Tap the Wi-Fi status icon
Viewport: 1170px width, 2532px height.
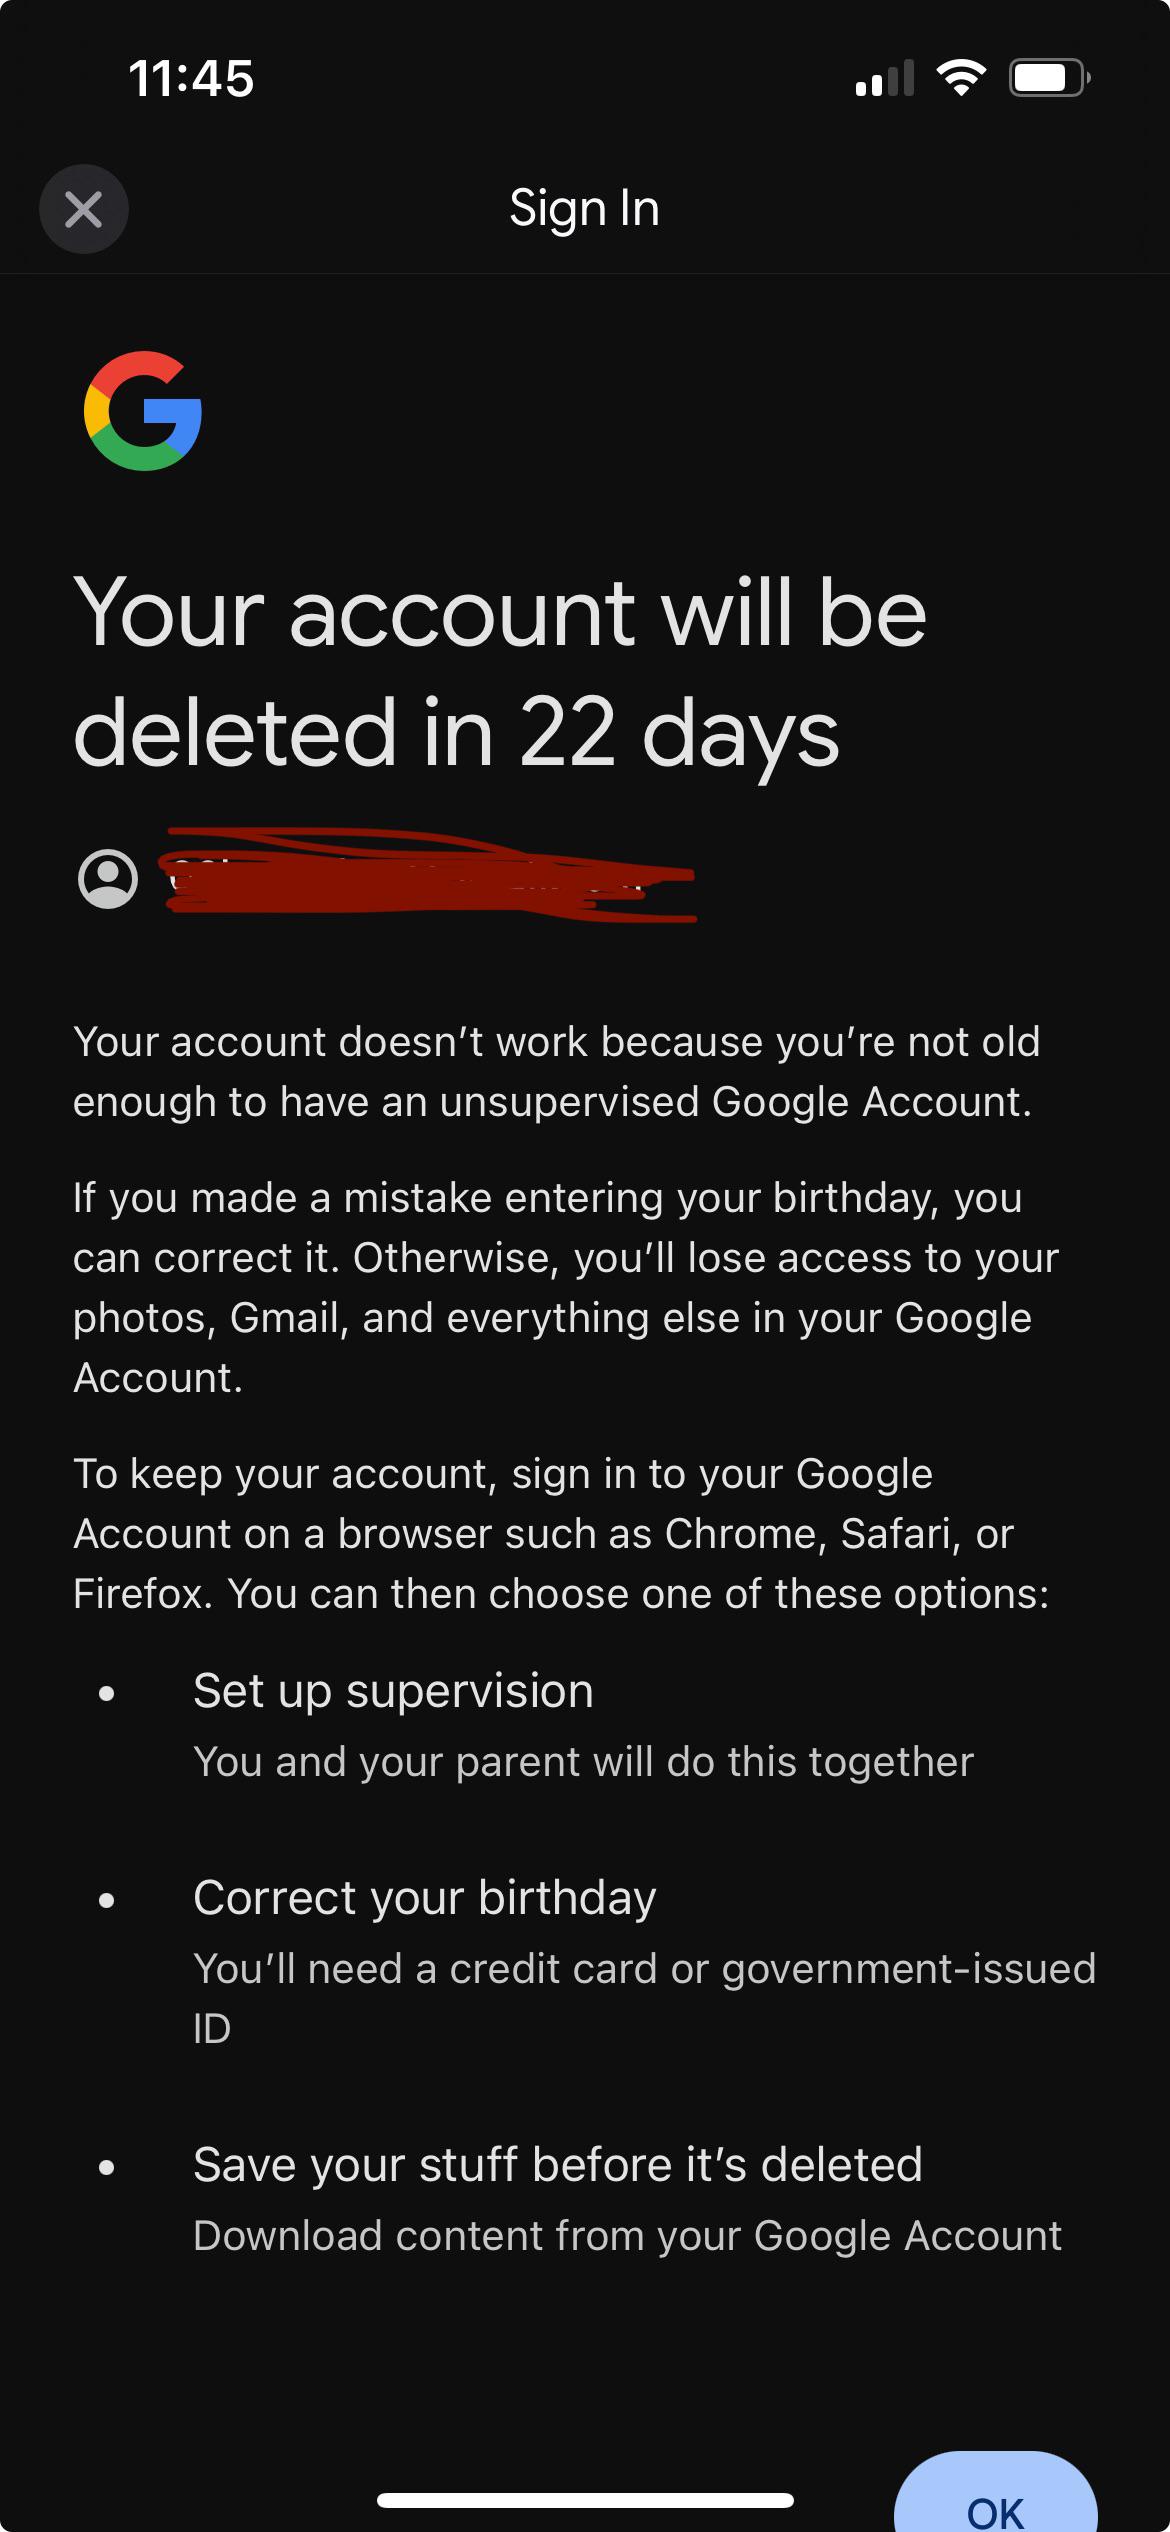click(961, 78)
